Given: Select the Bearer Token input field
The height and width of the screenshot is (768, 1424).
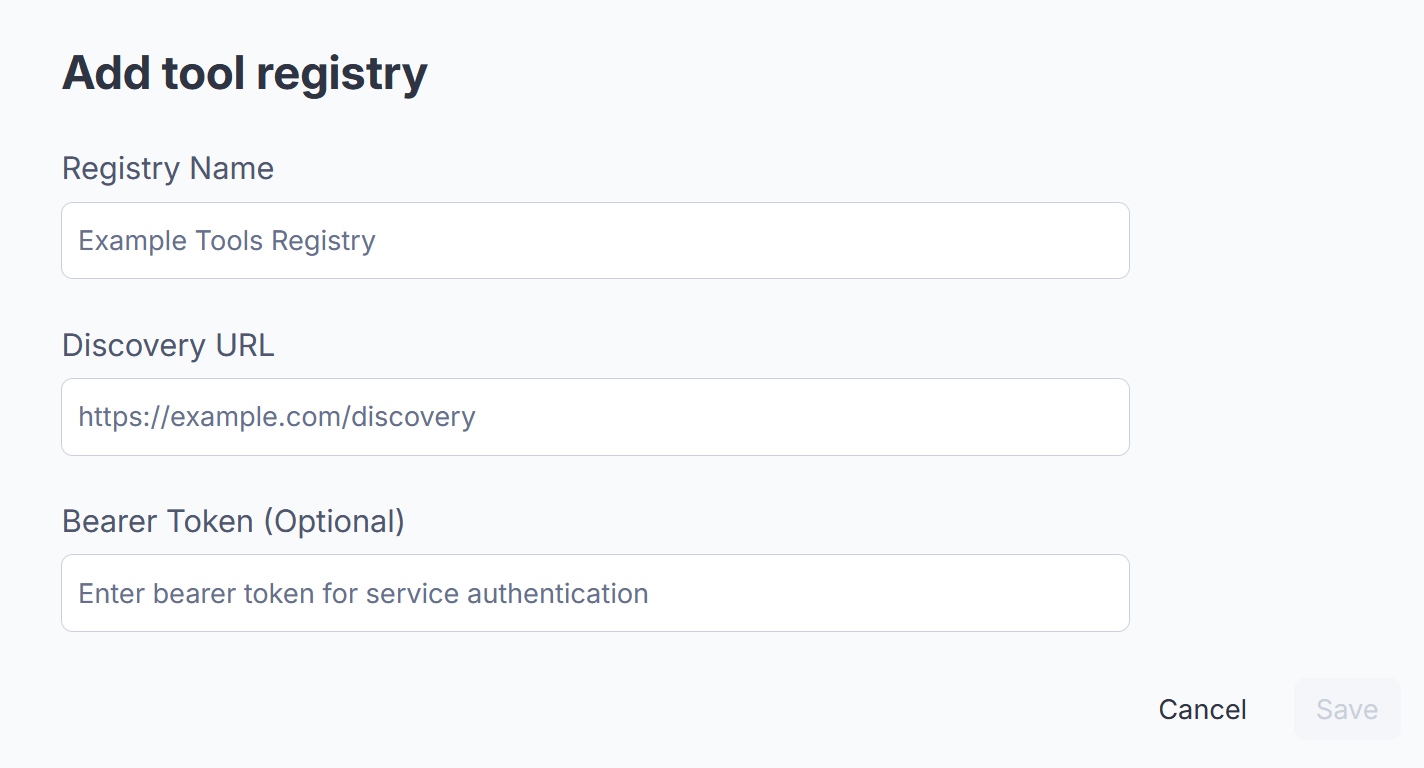Looking at the screenshot, I should coord(595,593).
